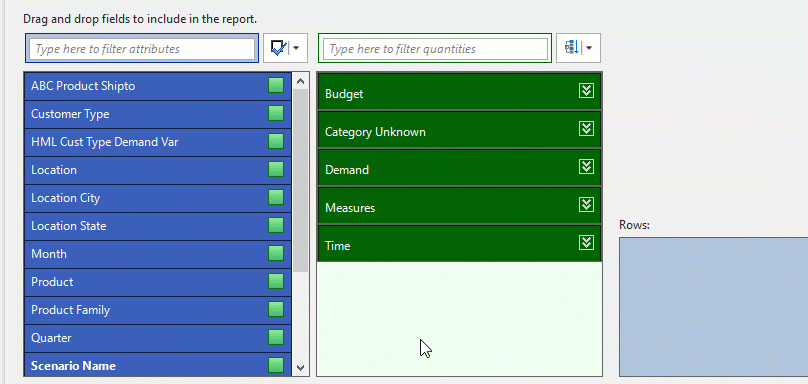This screenshot has height=384, width=808.
Task: Click the Measures group label
Action: click(x=350, y=208)
